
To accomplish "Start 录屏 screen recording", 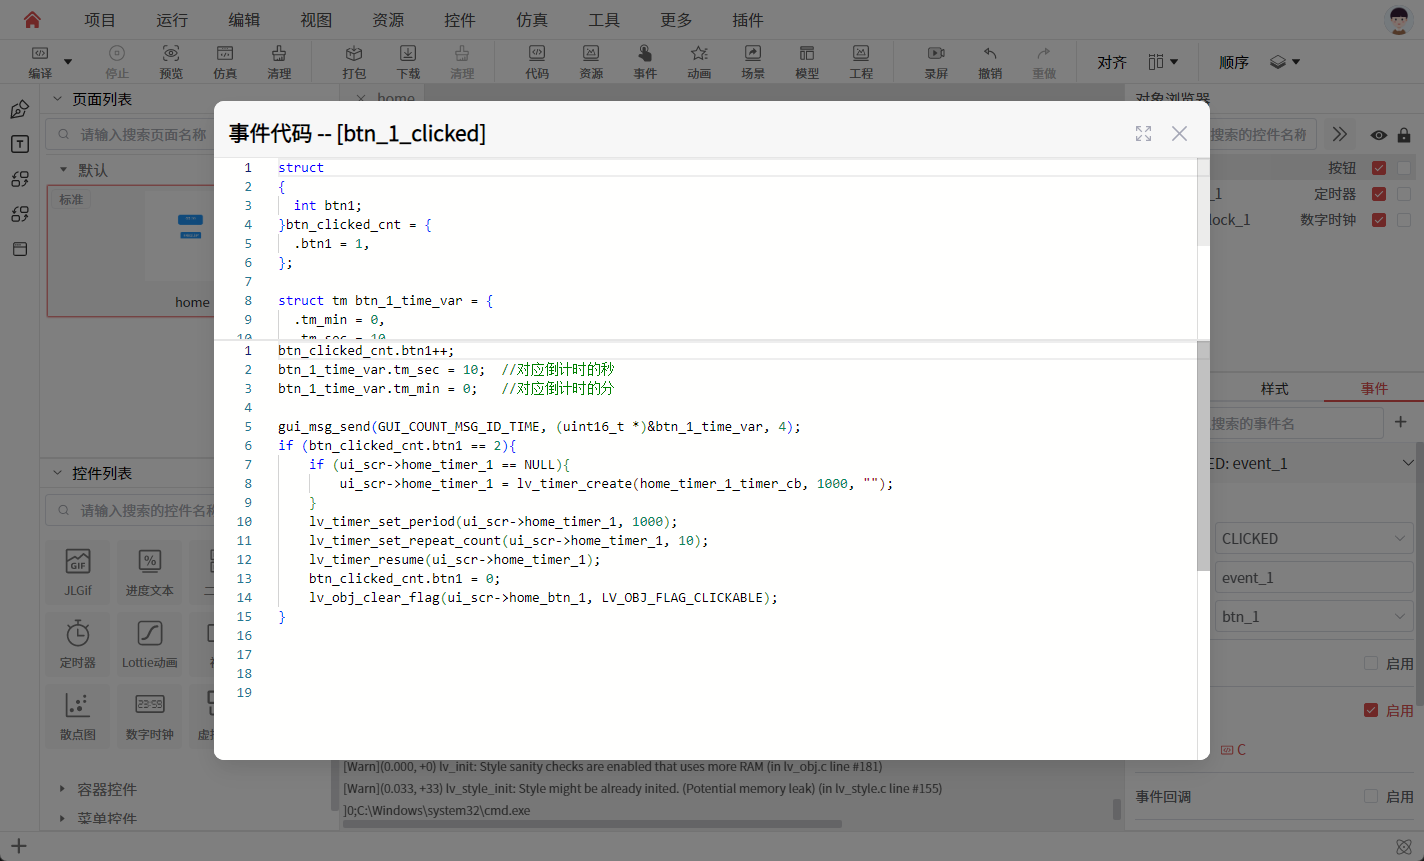I will (x=936, y=62).
